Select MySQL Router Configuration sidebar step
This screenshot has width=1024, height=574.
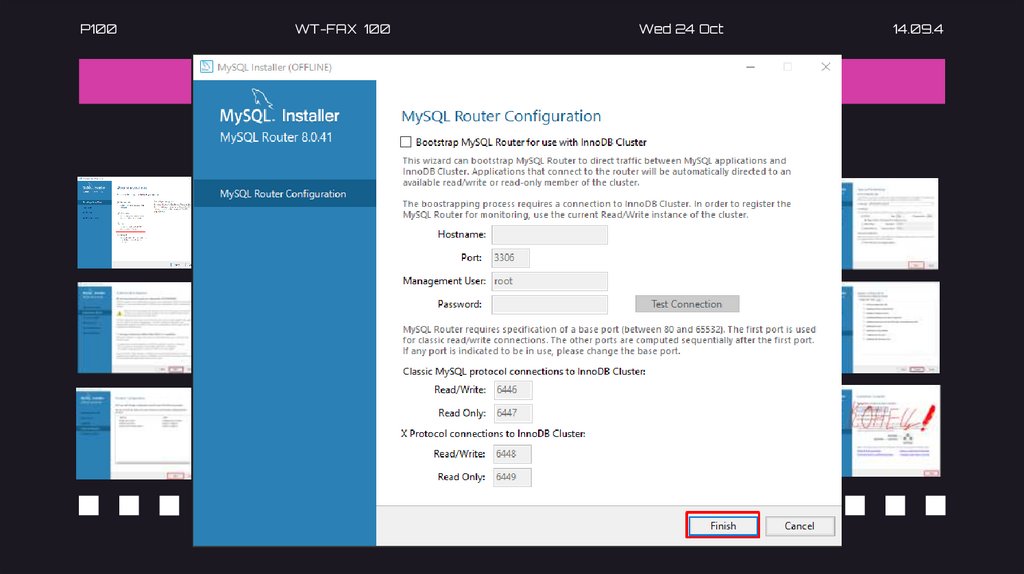(x=285, y=193)
